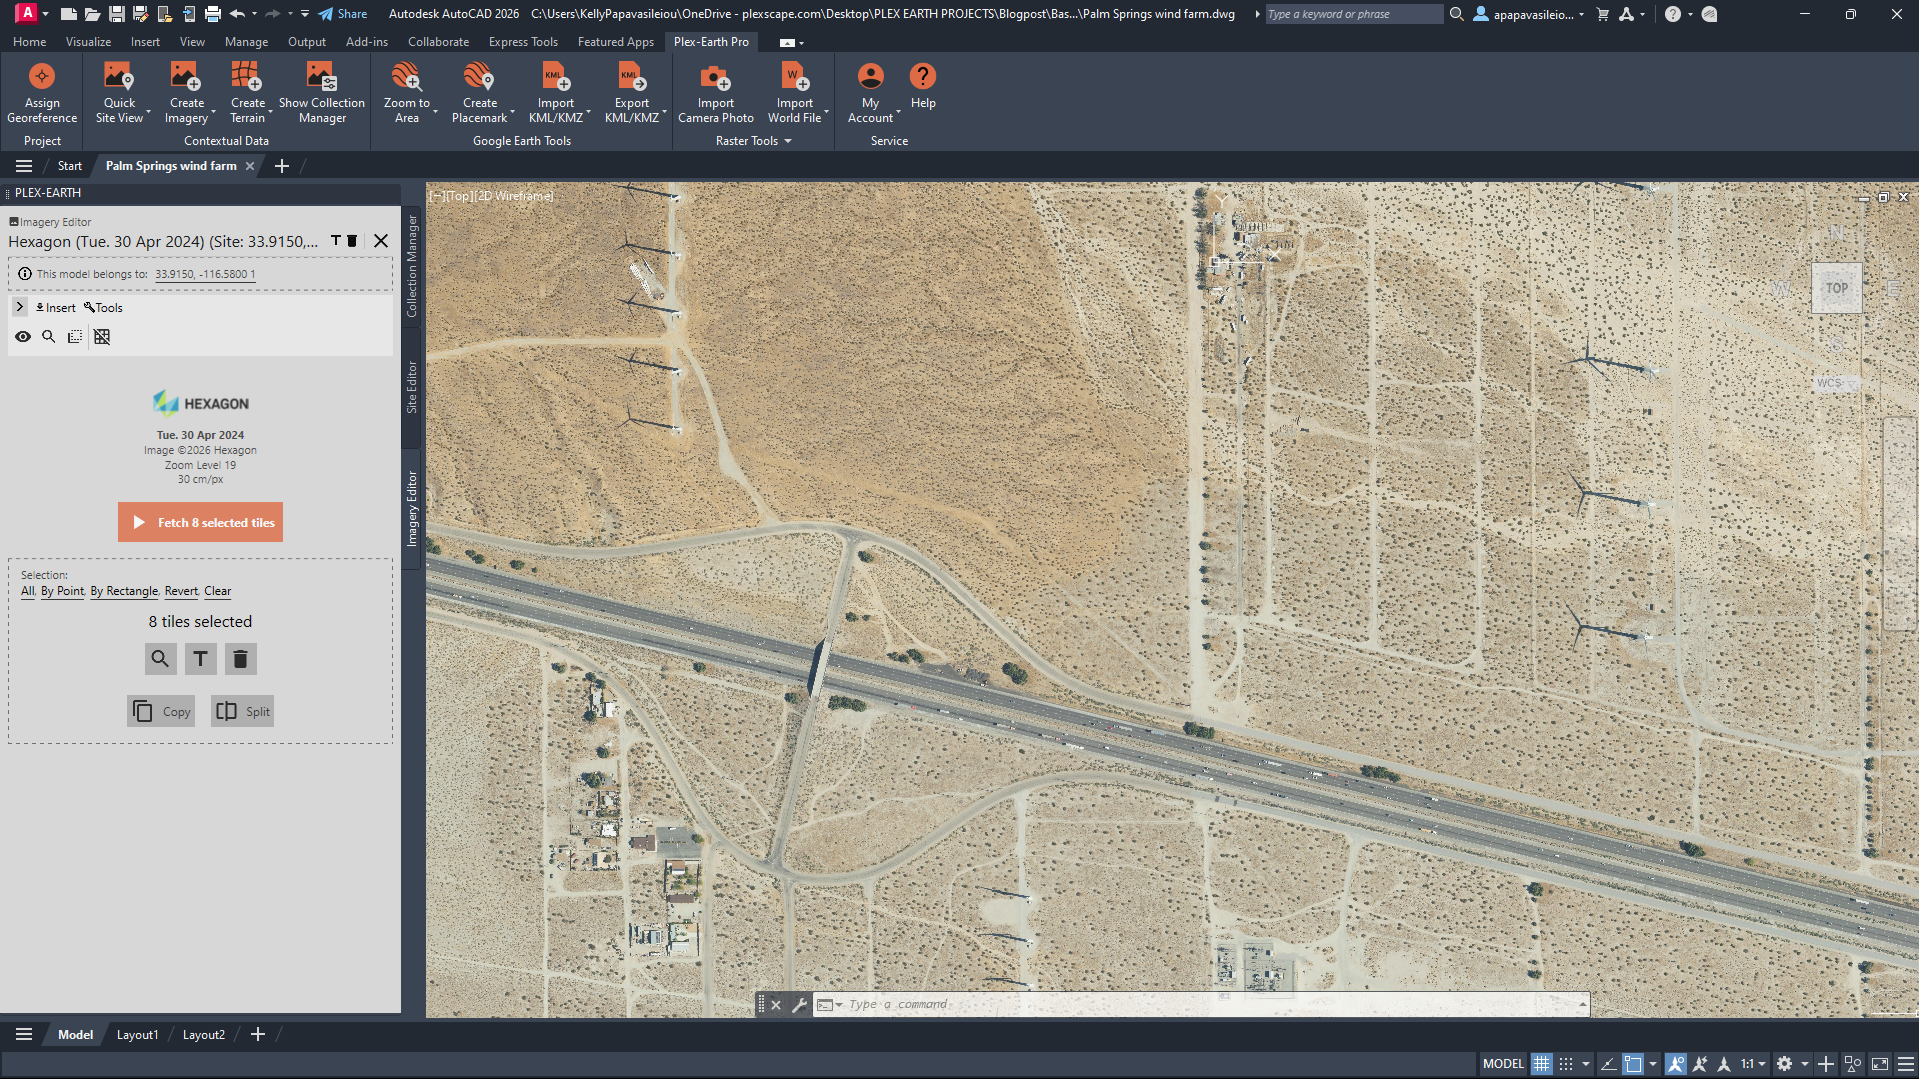Delete selected tiles with the trash button
Viewport: 1919px width, 1079px height.
click(240, 659)
